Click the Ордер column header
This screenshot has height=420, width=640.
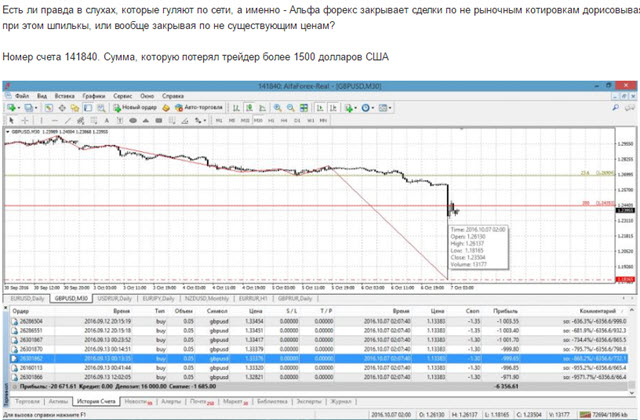click(21, 311)
